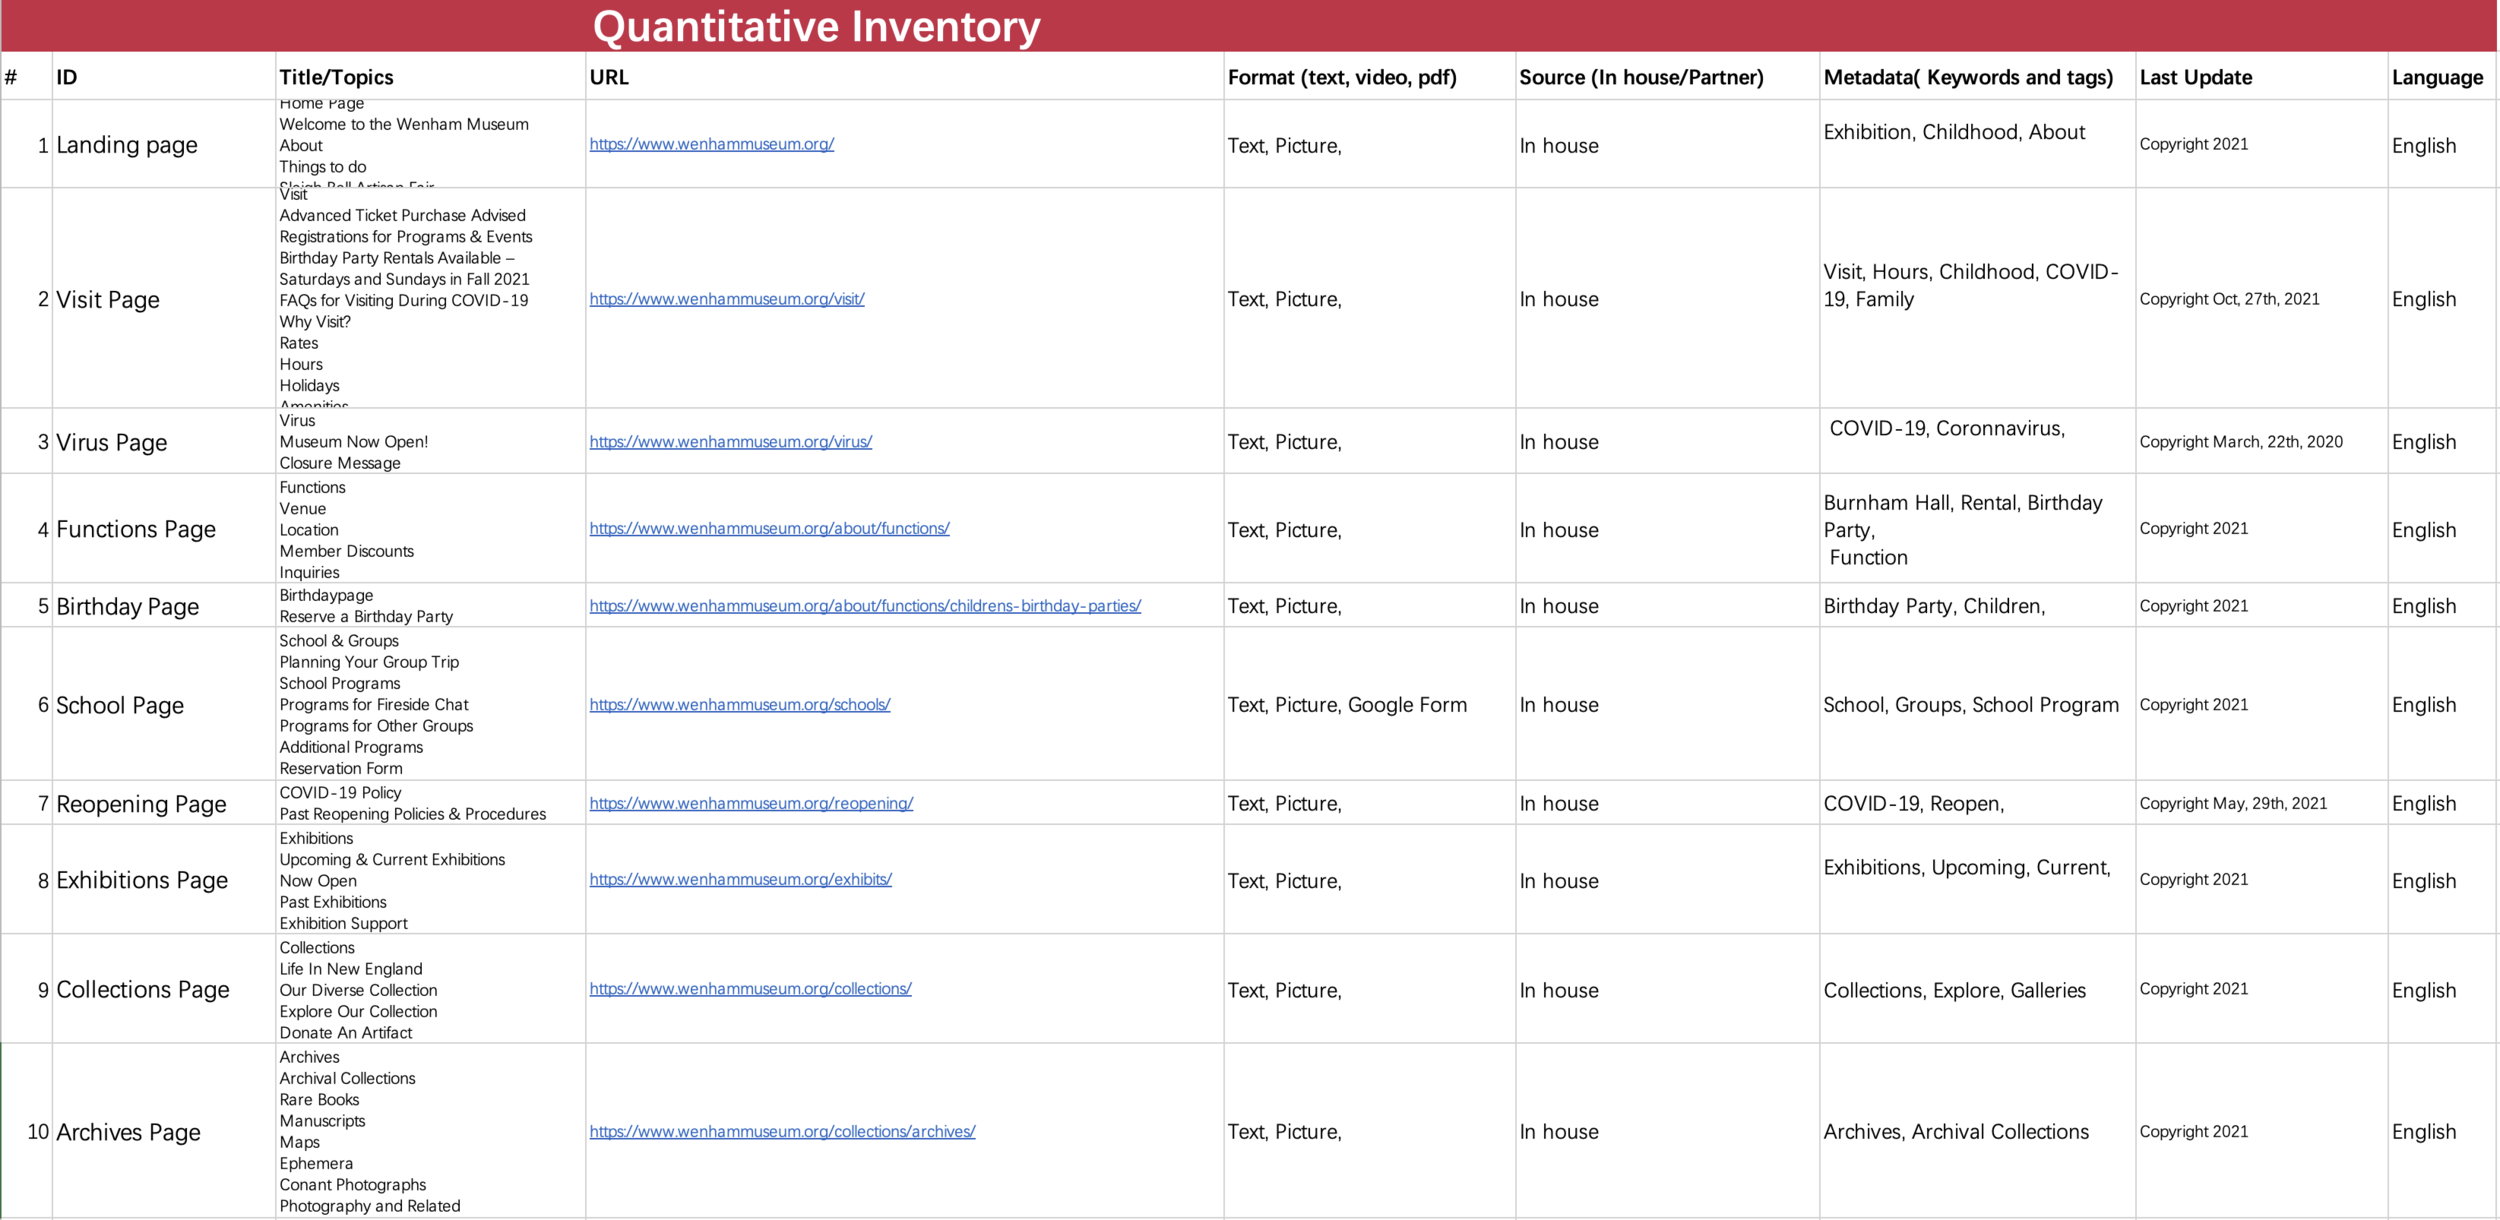Open the collections page hyperlink

pos(750,989)
